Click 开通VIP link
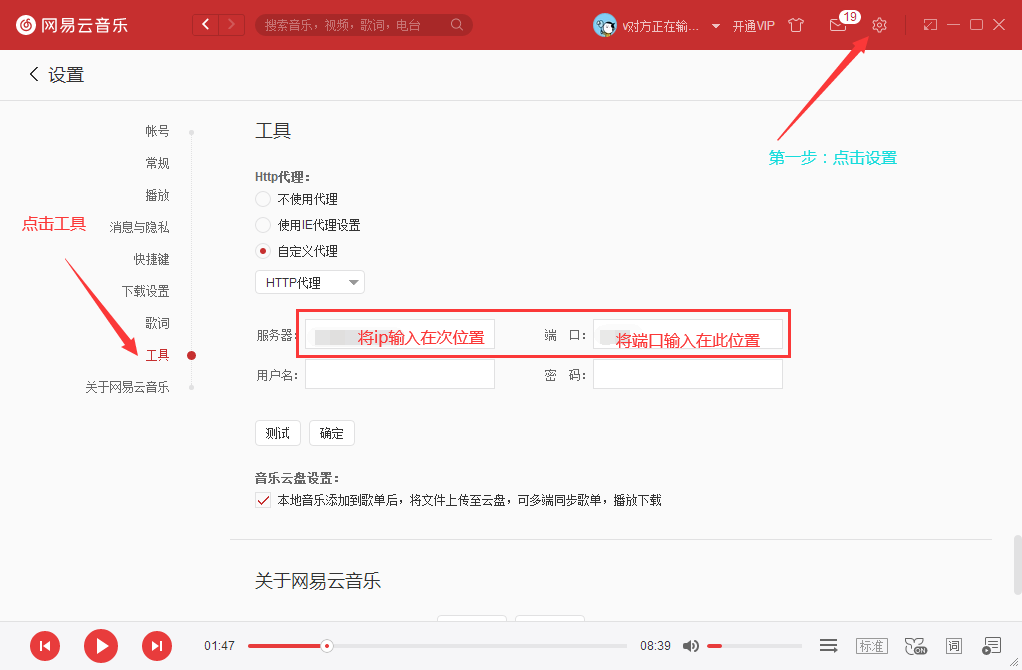 coord(753,26)
